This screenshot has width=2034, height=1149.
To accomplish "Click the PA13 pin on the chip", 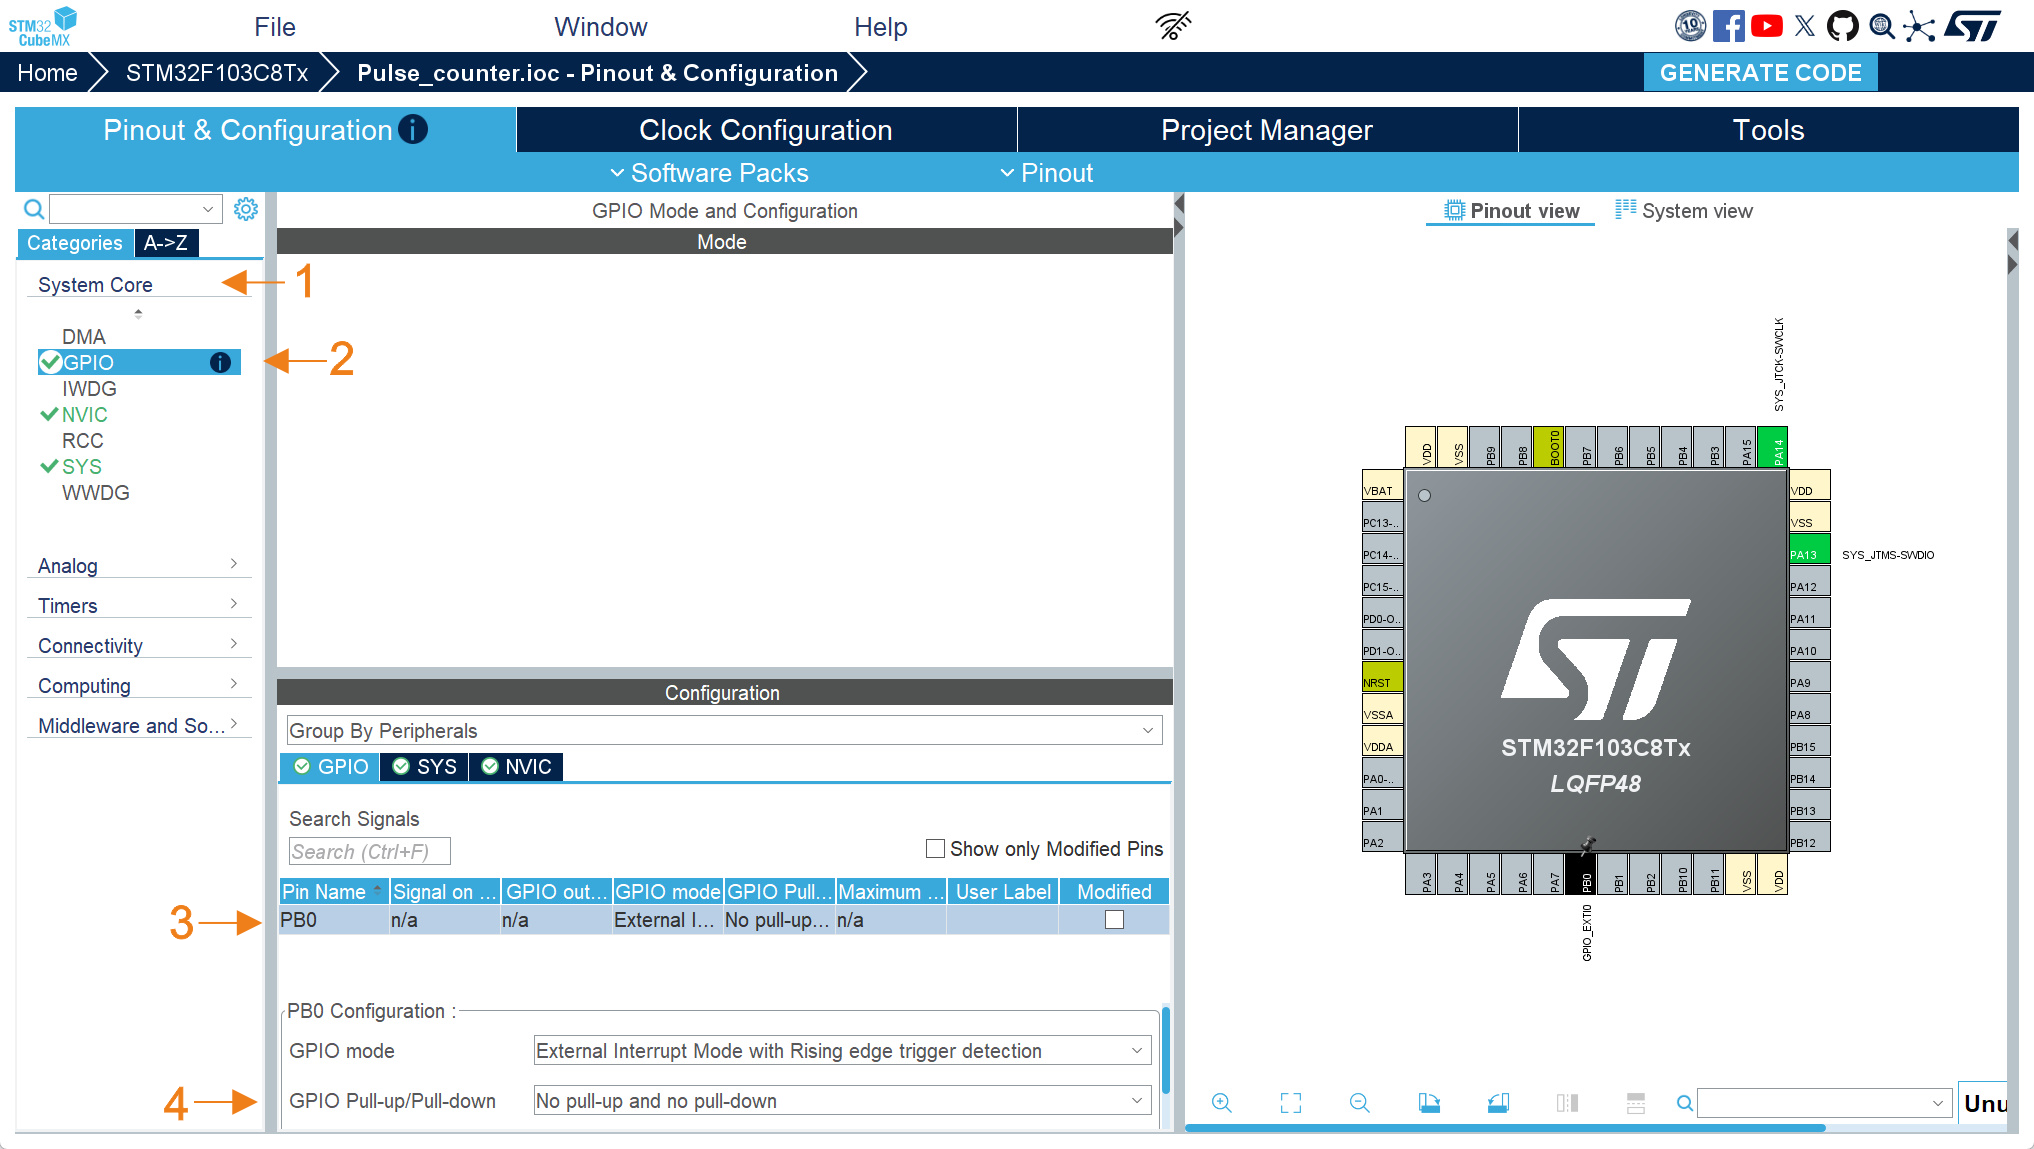I will 1809,549.
